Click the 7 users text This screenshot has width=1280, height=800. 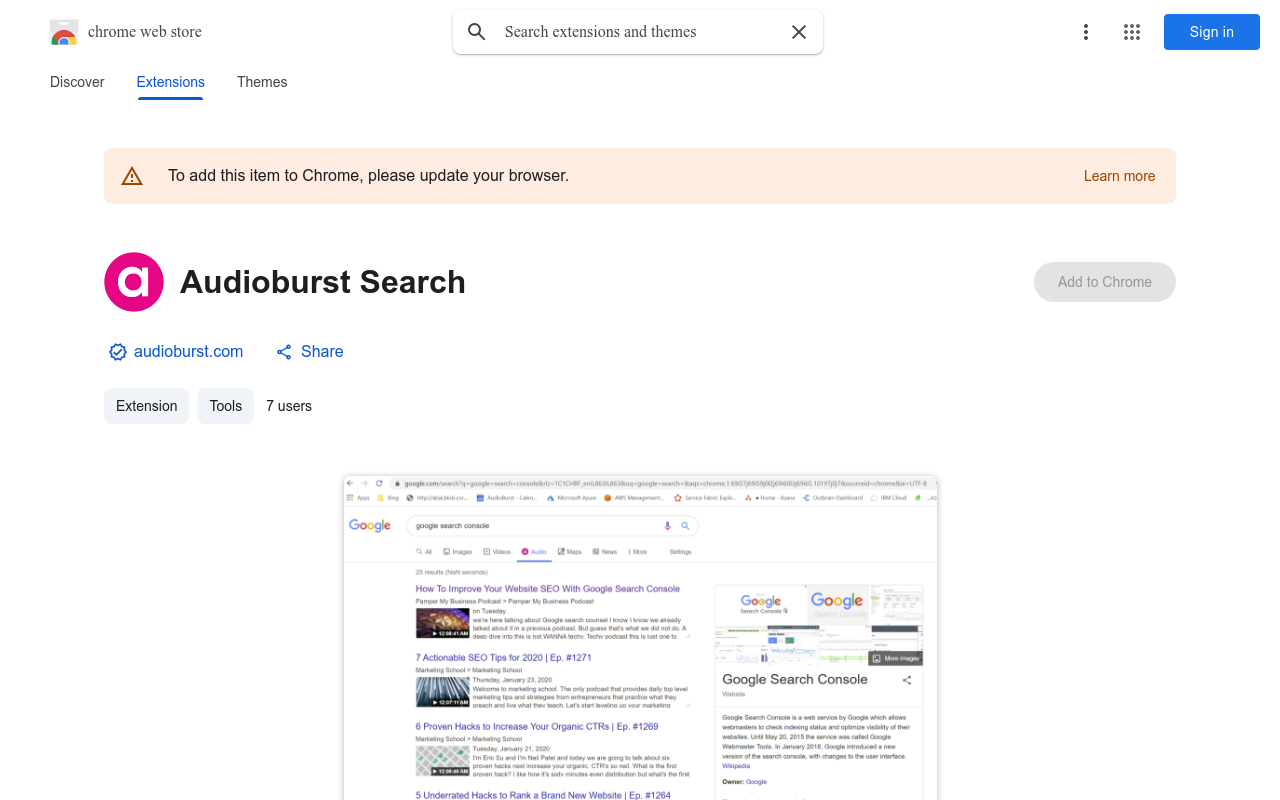[289, 406]
